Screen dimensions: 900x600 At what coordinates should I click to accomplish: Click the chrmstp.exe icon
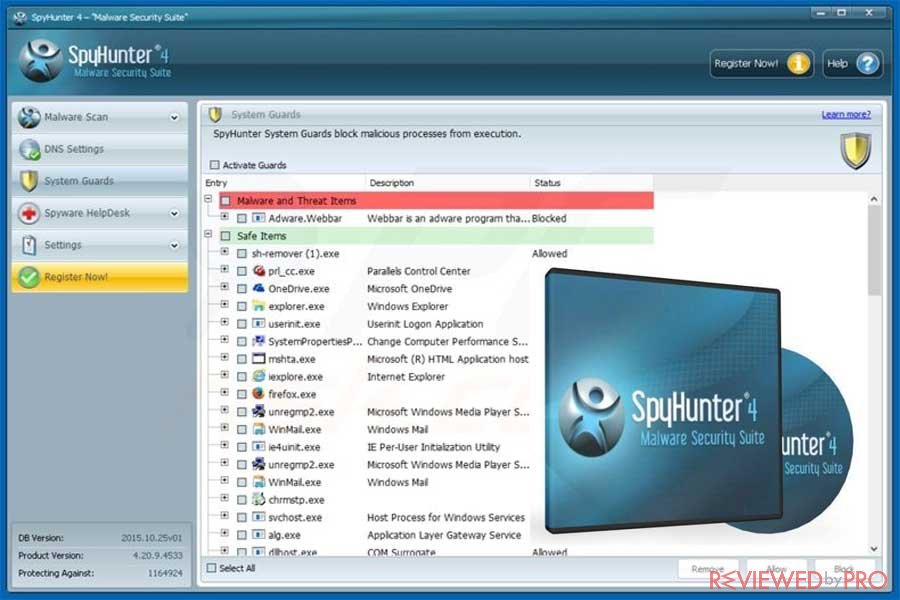(x=259, y=499)
